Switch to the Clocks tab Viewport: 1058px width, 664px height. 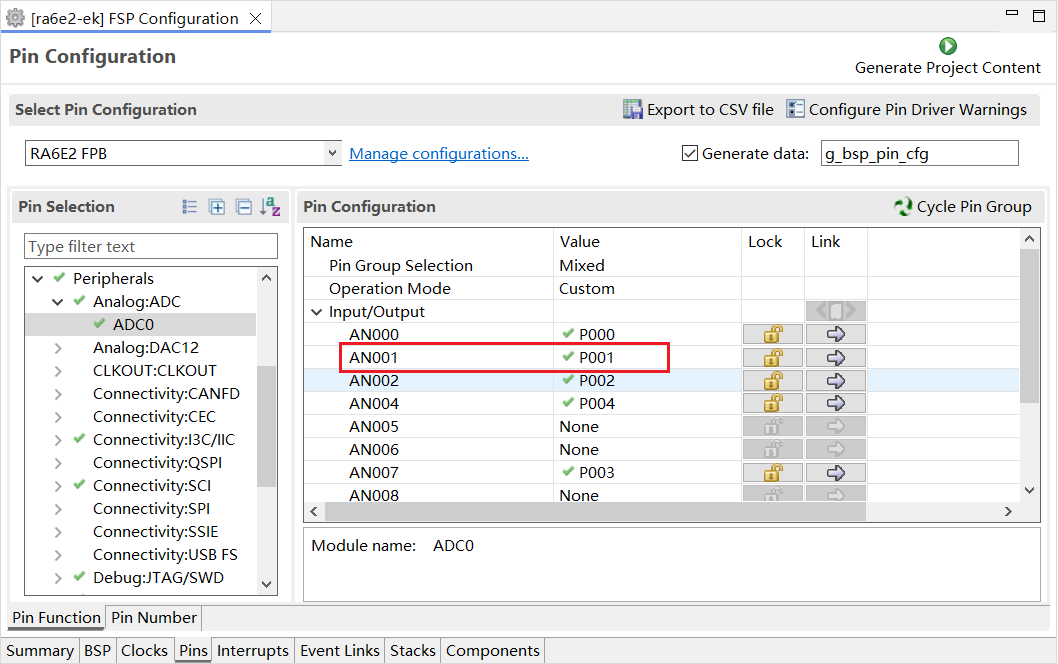pos(144,651)
